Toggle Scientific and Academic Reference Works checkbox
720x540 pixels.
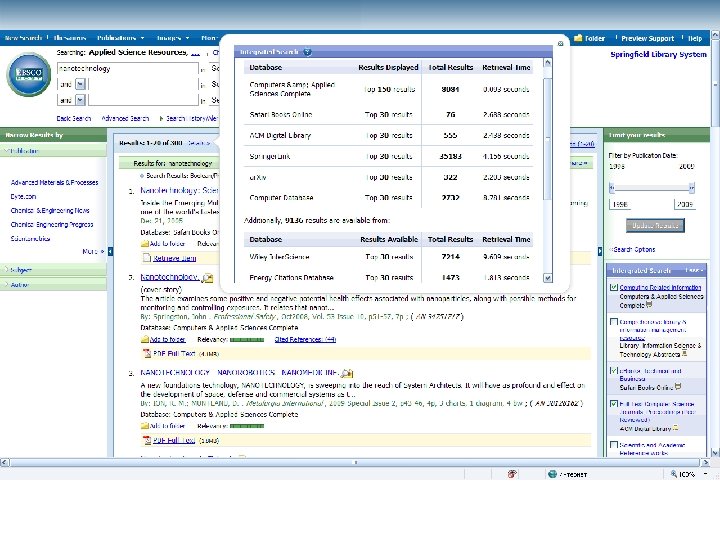click(613, 445)
